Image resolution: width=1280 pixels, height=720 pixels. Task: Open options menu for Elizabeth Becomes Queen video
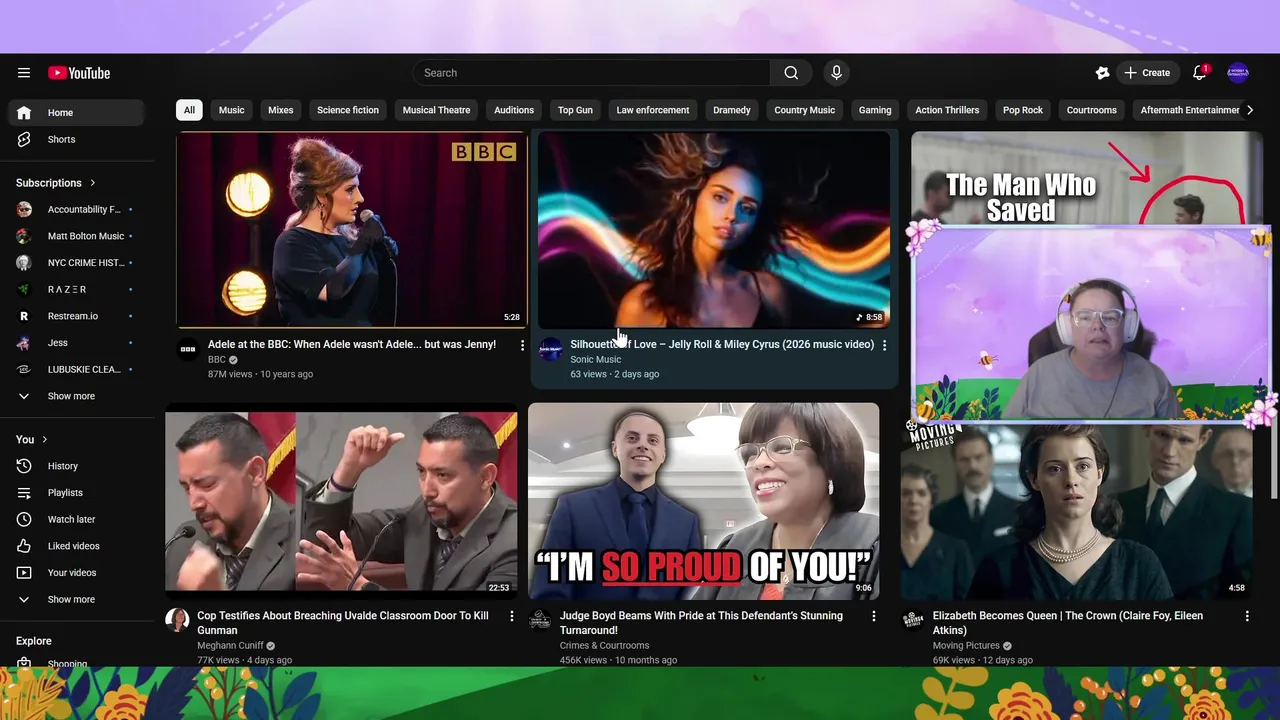1247,616
